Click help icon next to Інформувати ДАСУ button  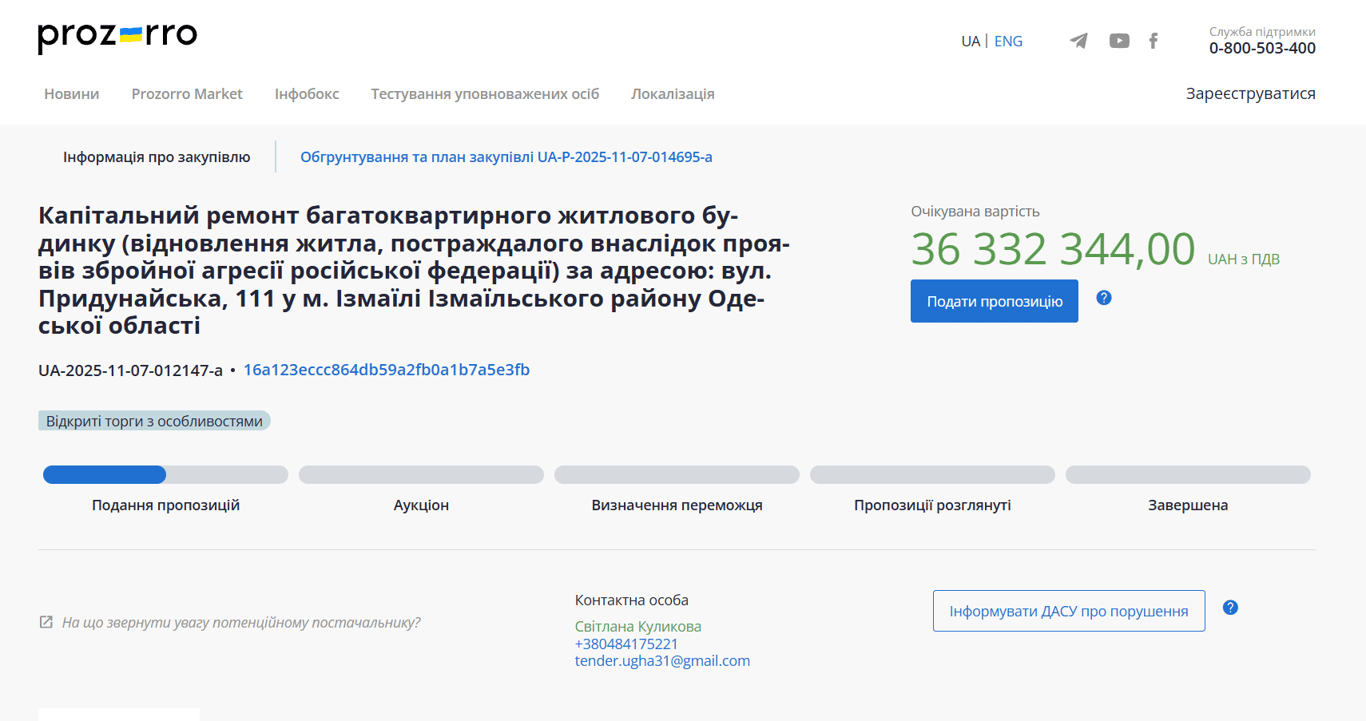click(1231, 607)
